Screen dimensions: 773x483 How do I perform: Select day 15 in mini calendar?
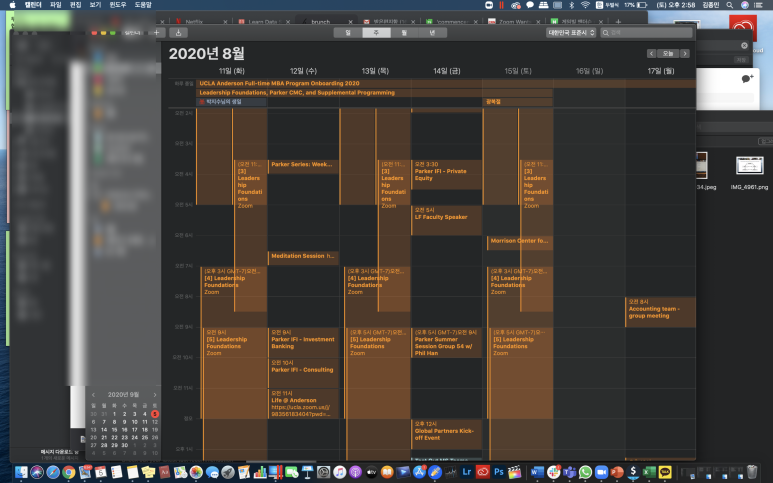114,430
